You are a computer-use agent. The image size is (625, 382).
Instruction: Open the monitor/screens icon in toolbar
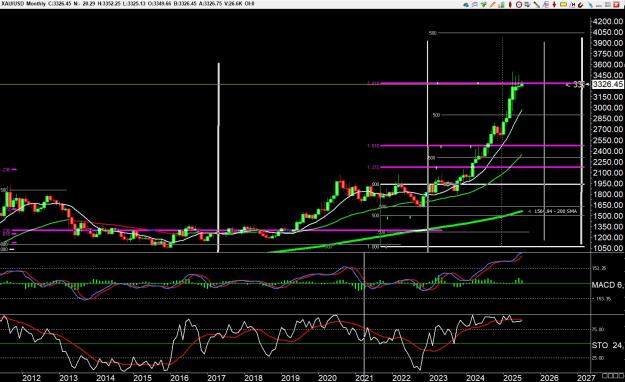coord(528,5)
